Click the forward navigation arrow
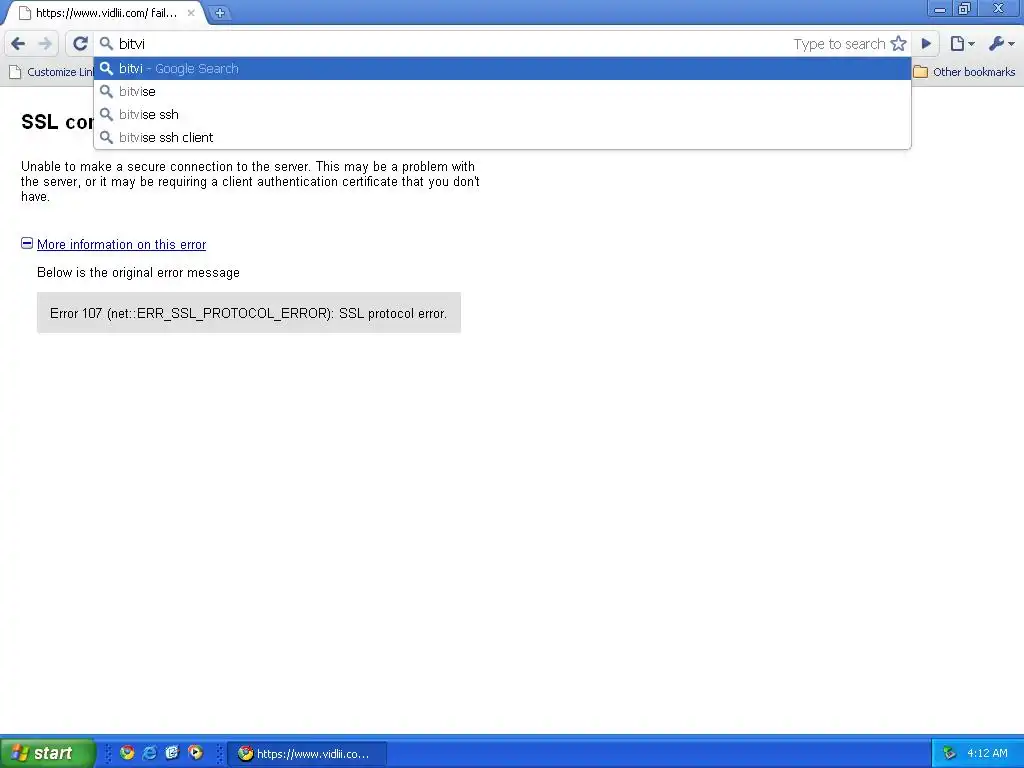 pos(45,44)
